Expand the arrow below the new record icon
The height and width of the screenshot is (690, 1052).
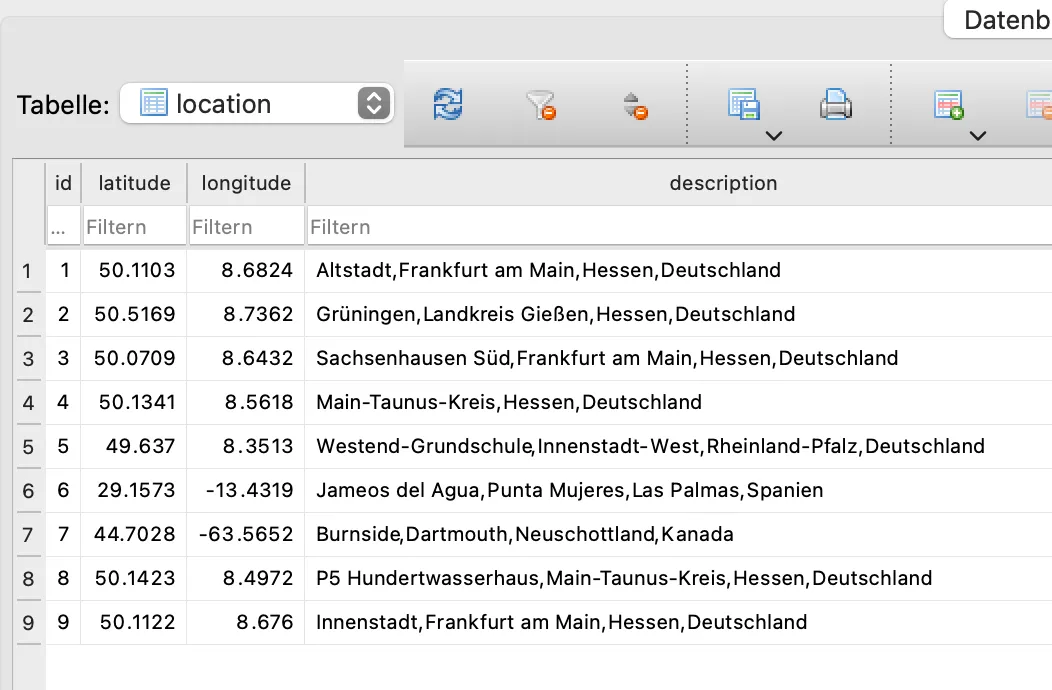point(978,136)
